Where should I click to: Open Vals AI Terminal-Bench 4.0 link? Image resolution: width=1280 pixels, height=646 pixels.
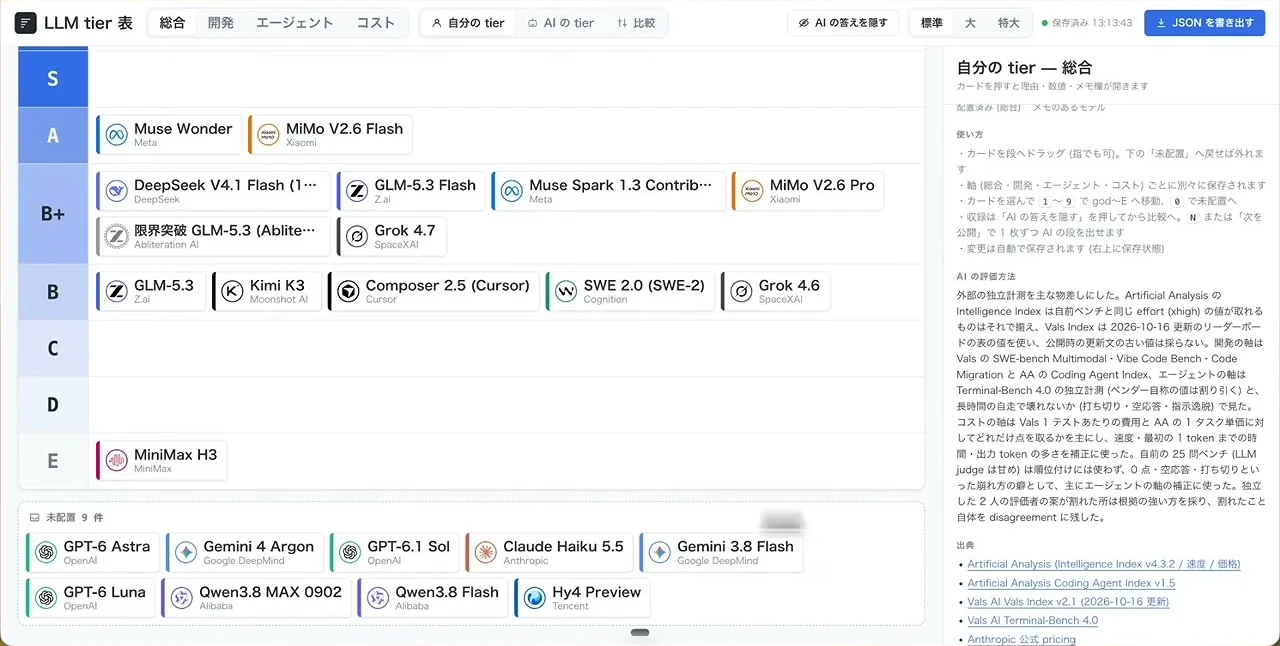point(1032,621)
